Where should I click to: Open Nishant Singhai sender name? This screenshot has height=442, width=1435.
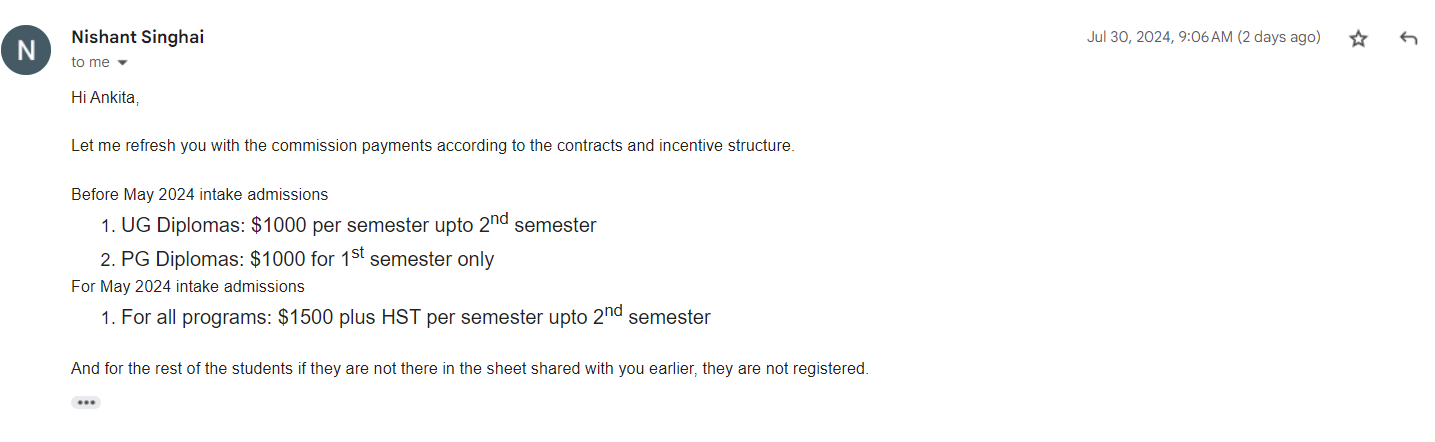point(138,37)
